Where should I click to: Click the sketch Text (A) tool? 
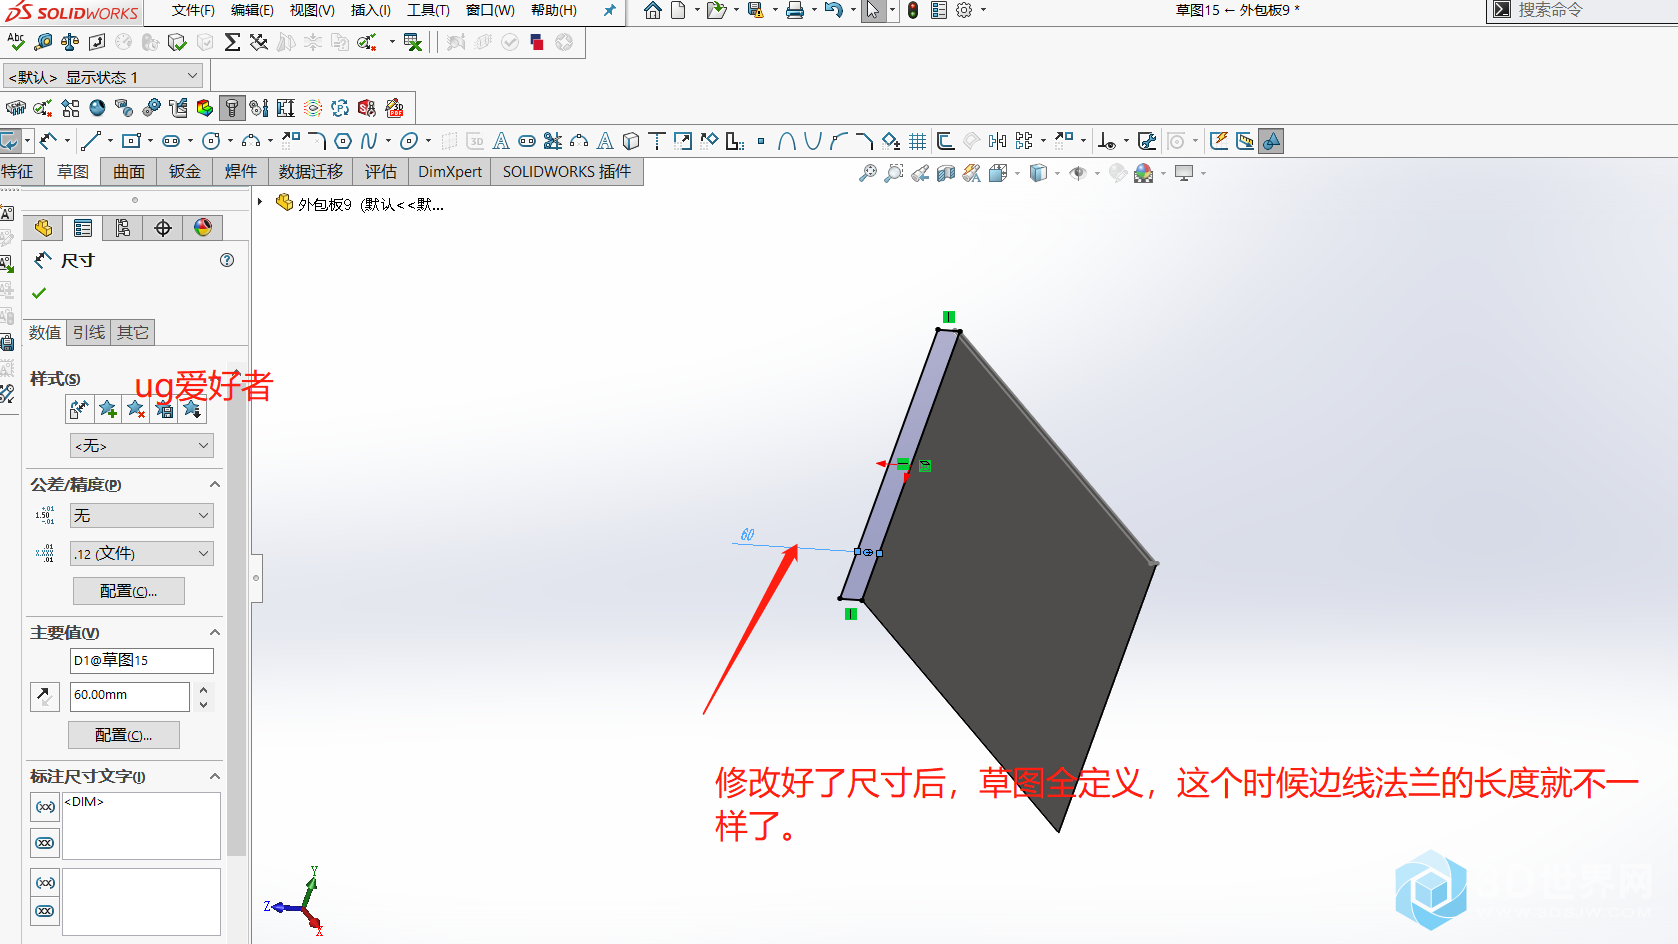point(501,141)
